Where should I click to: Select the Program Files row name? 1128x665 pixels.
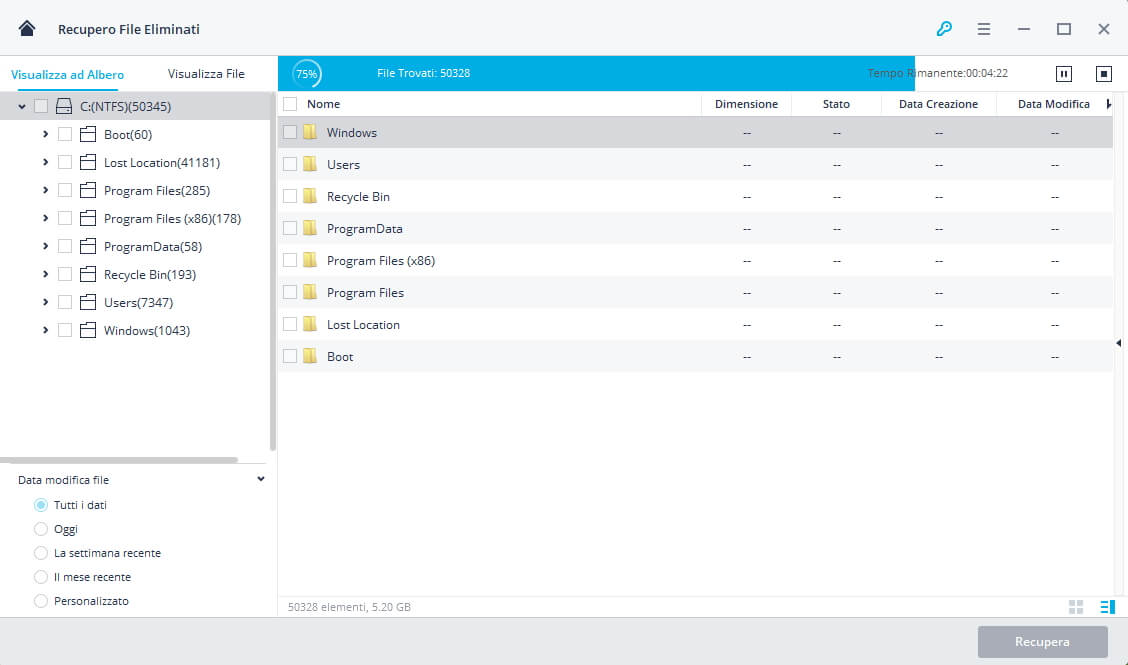click(x=365, y=293)
